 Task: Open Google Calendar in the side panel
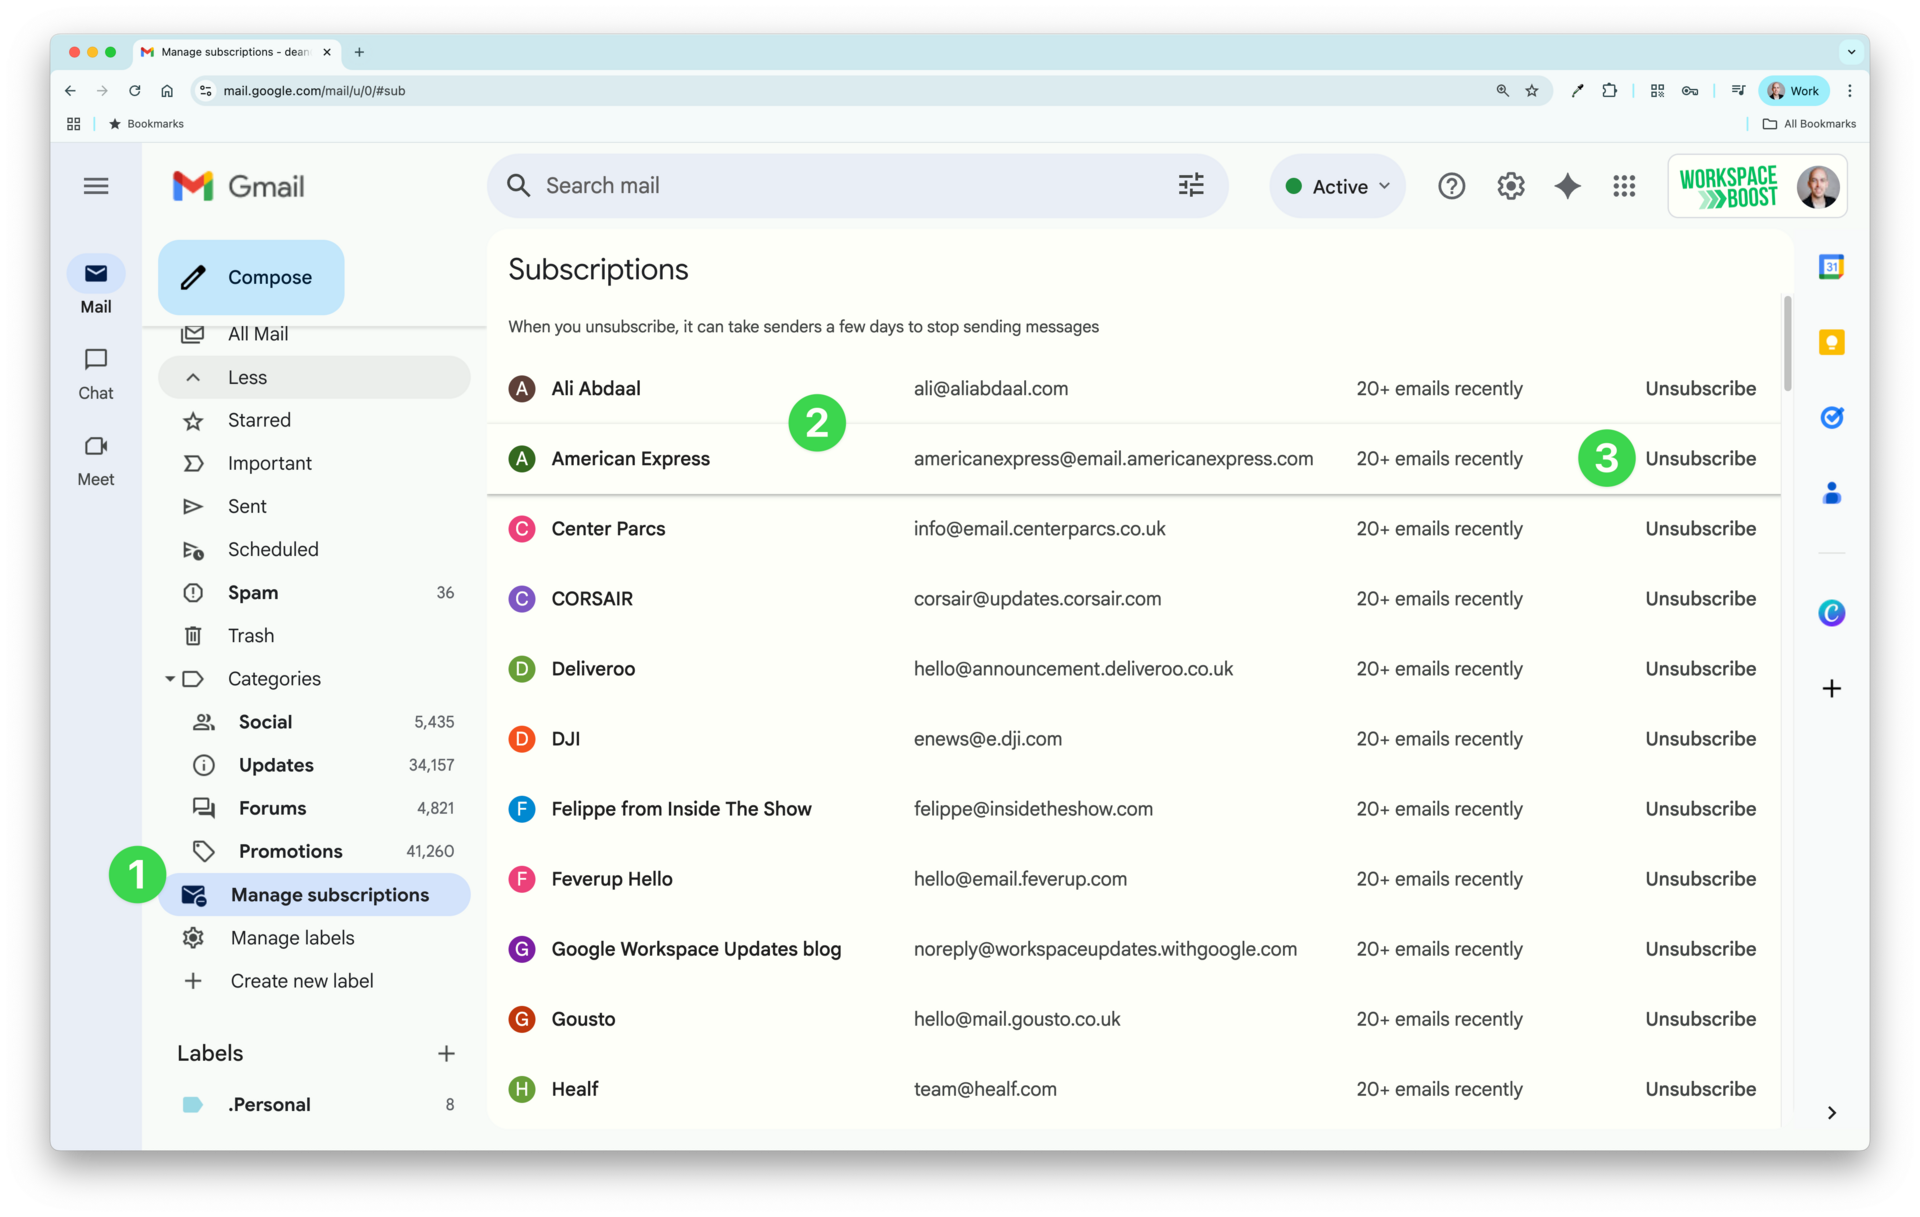coord(1832,266)
